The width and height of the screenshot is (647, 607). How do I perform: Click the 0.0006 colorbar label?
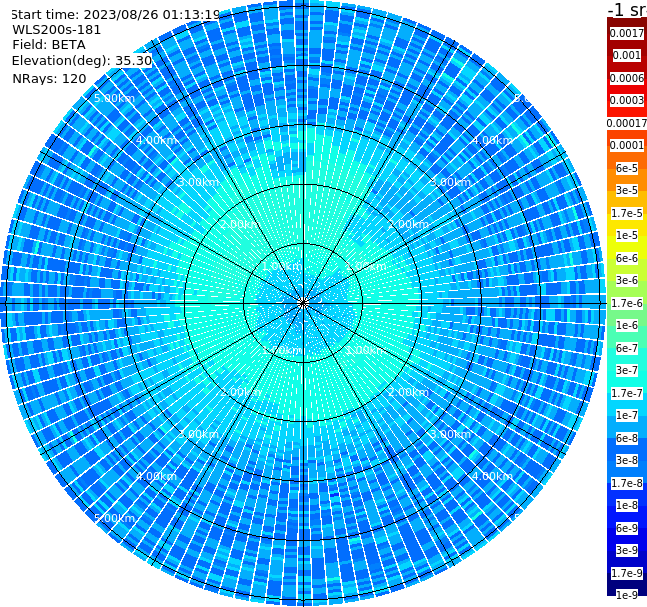click(x=627, y=78)
